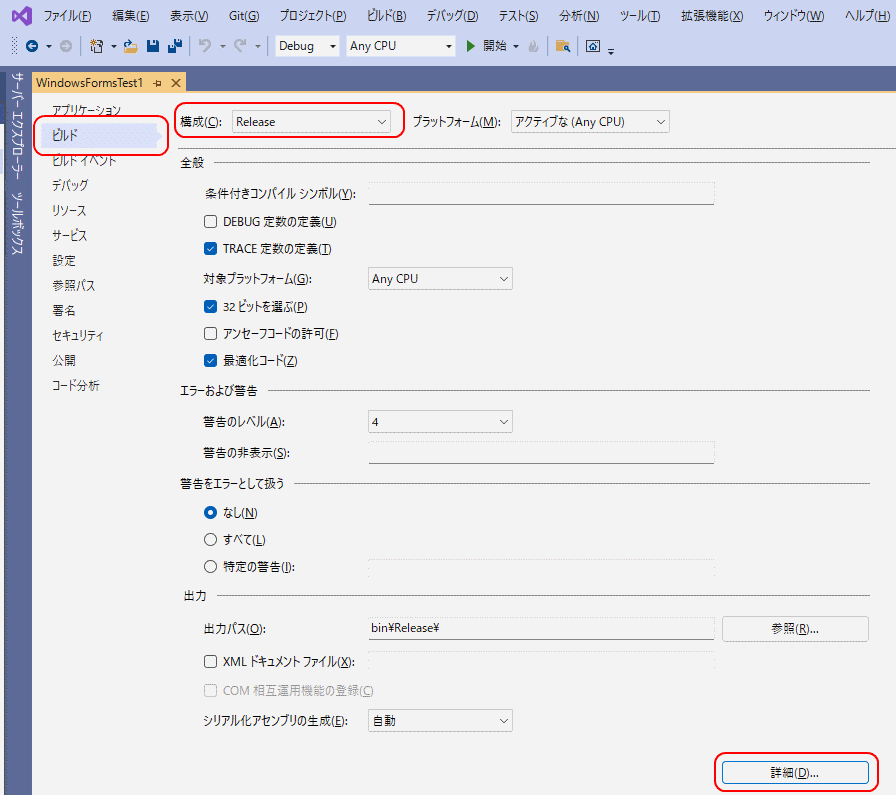Open the toolbar Any CPU platform dropdown
896x795 pixels.
click(401, 46)
